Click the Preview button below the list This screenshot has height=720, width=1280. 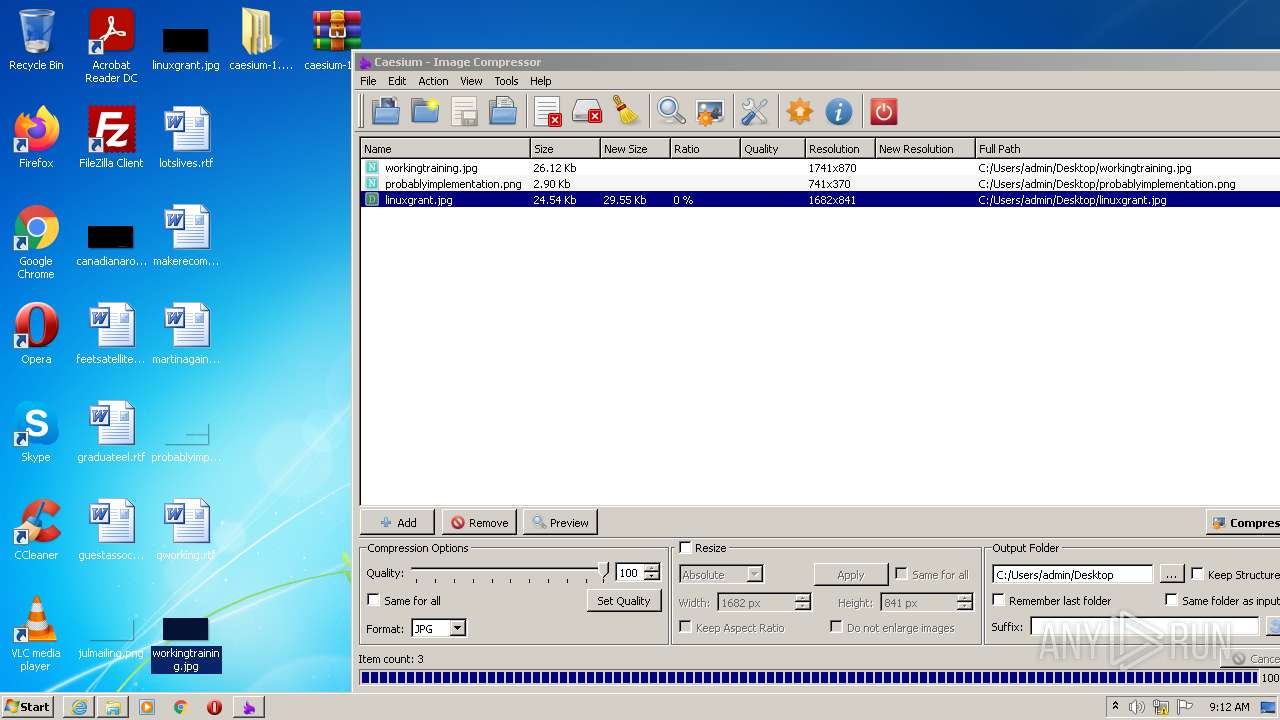560,522
